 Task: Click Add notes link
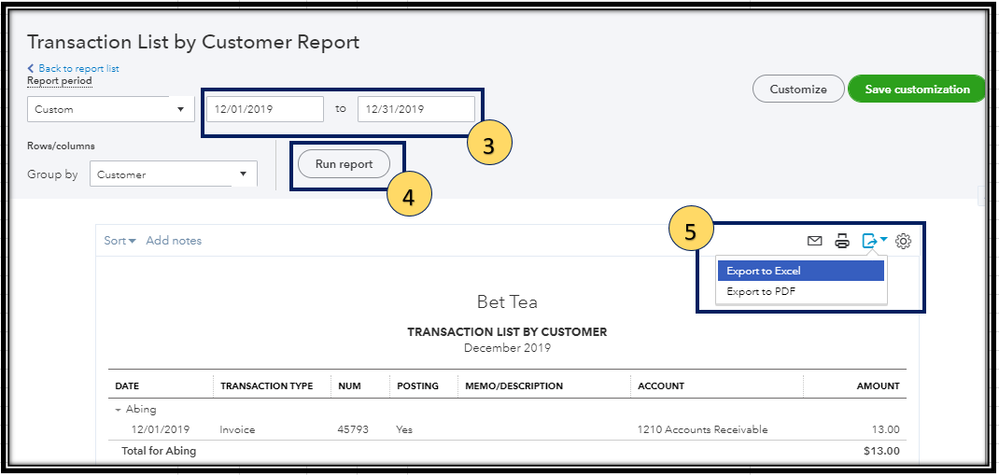point(173,241)
